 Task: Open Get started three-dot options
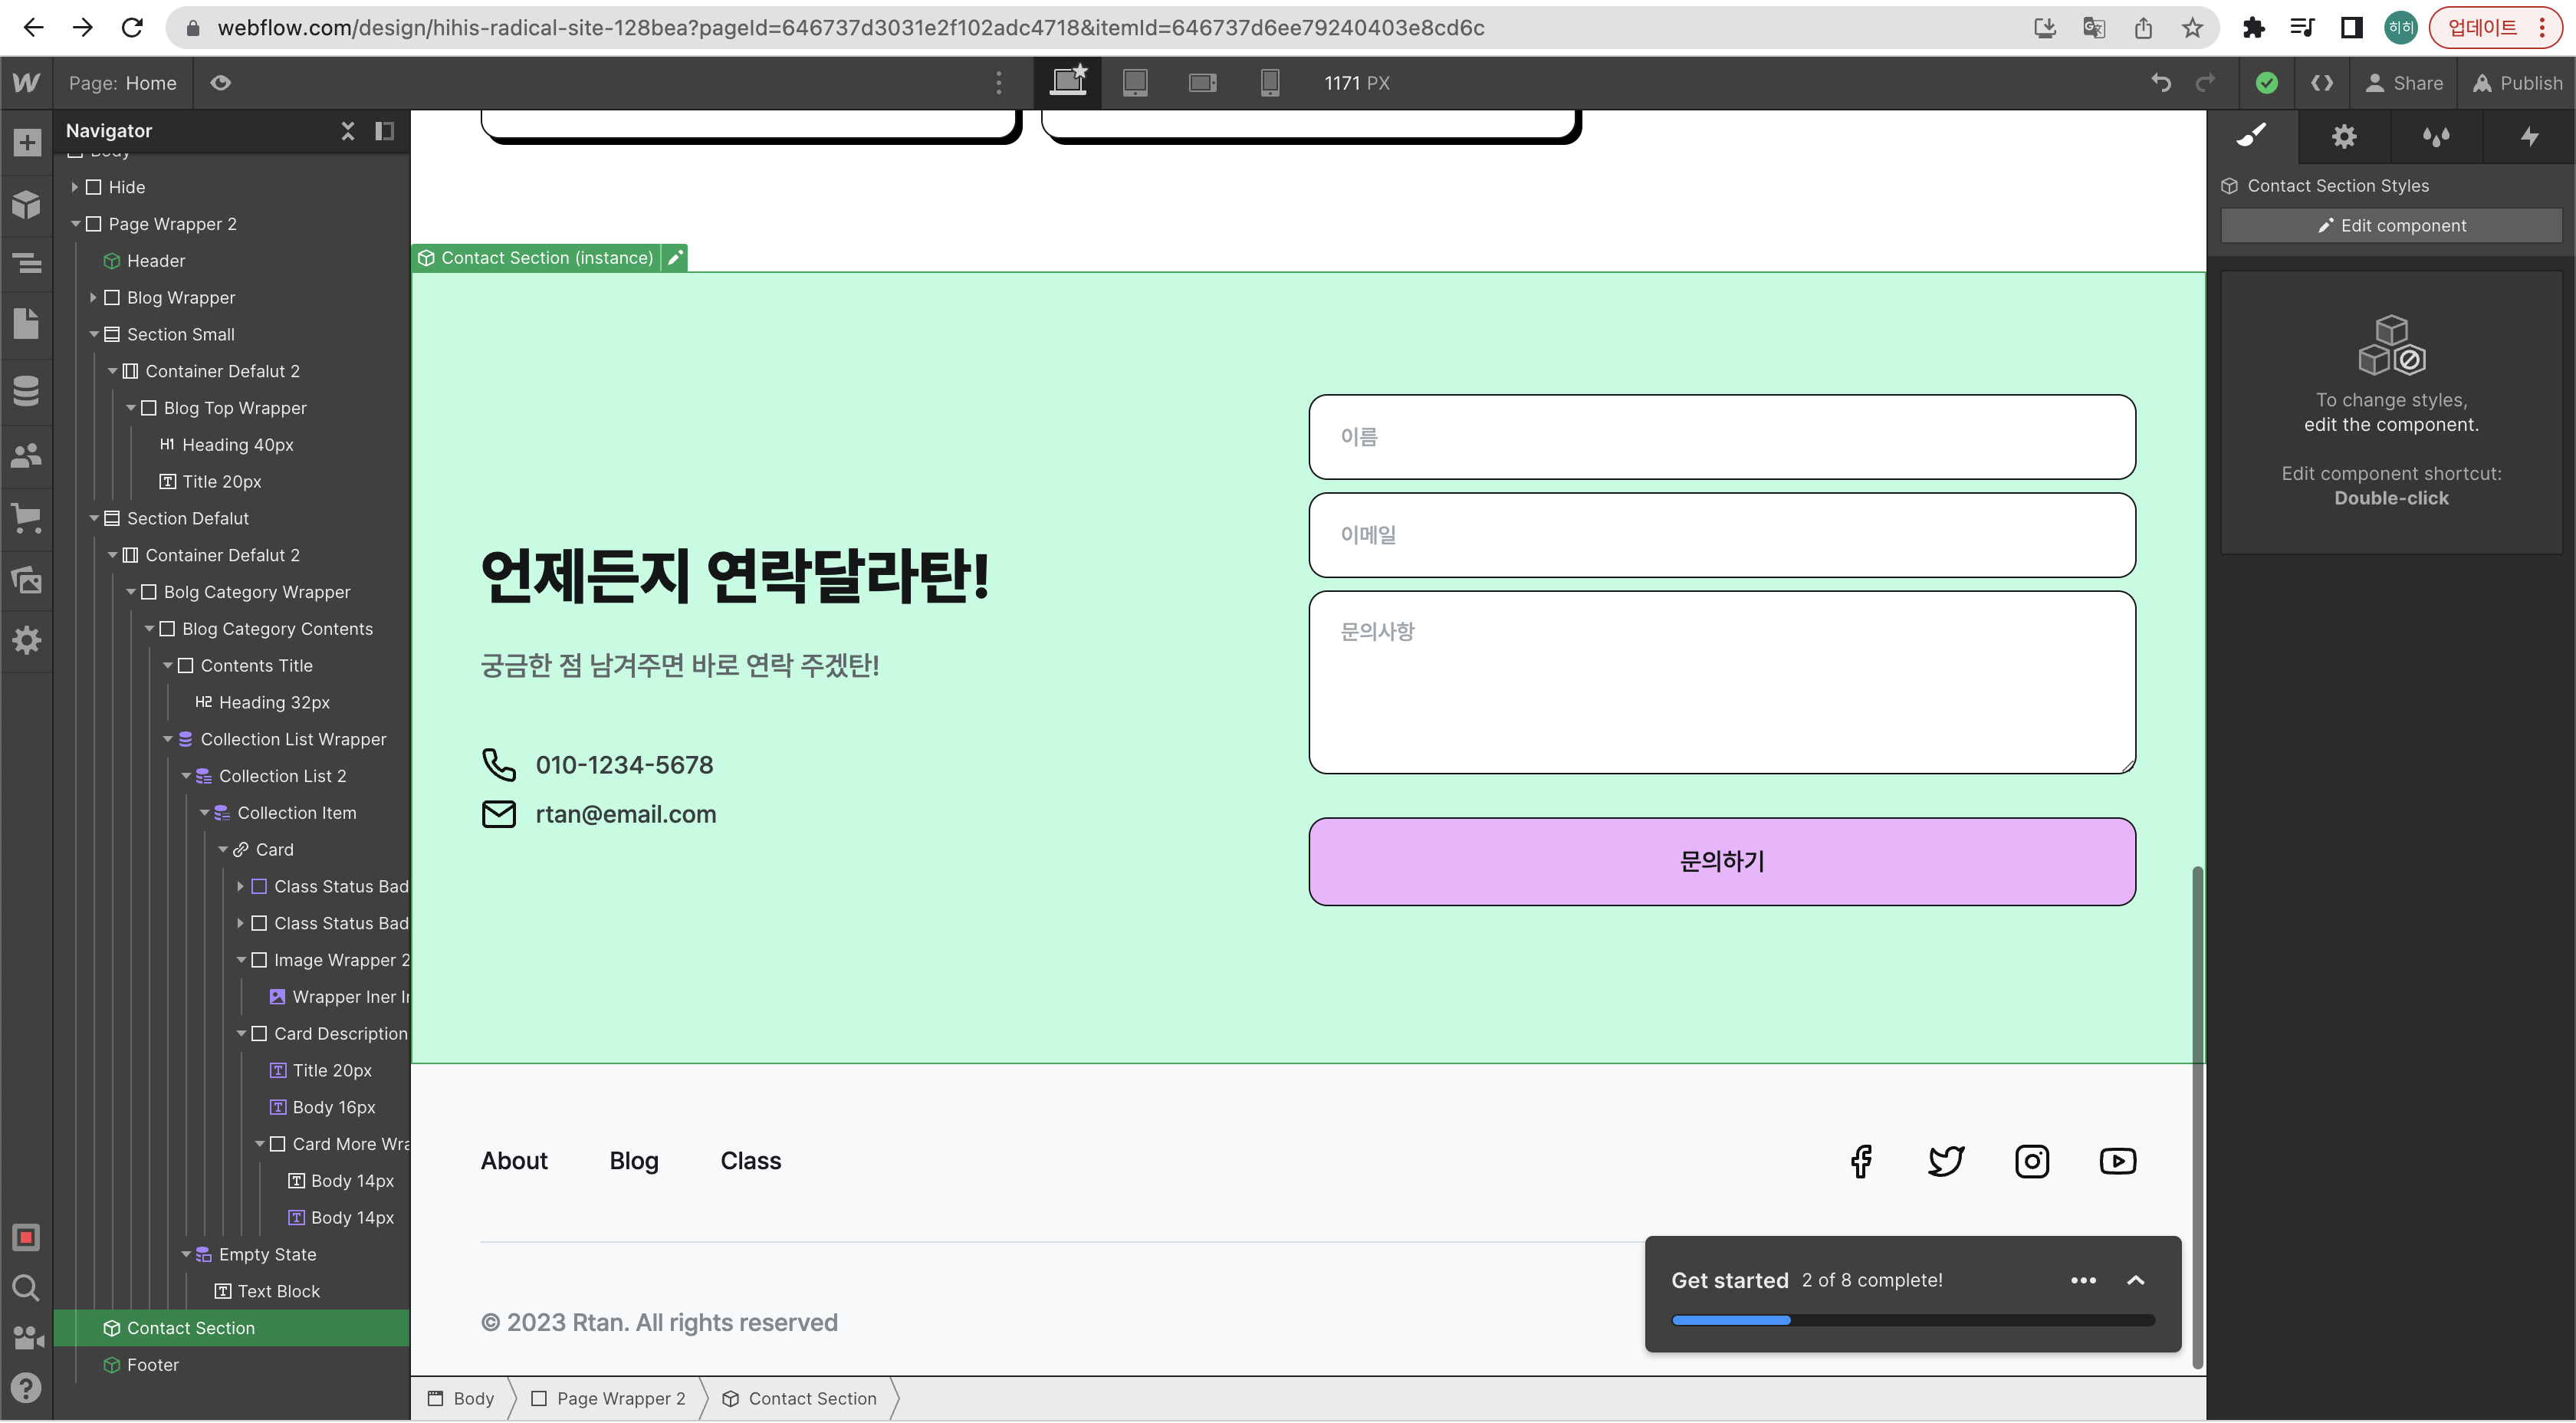coord(2083,1280)
